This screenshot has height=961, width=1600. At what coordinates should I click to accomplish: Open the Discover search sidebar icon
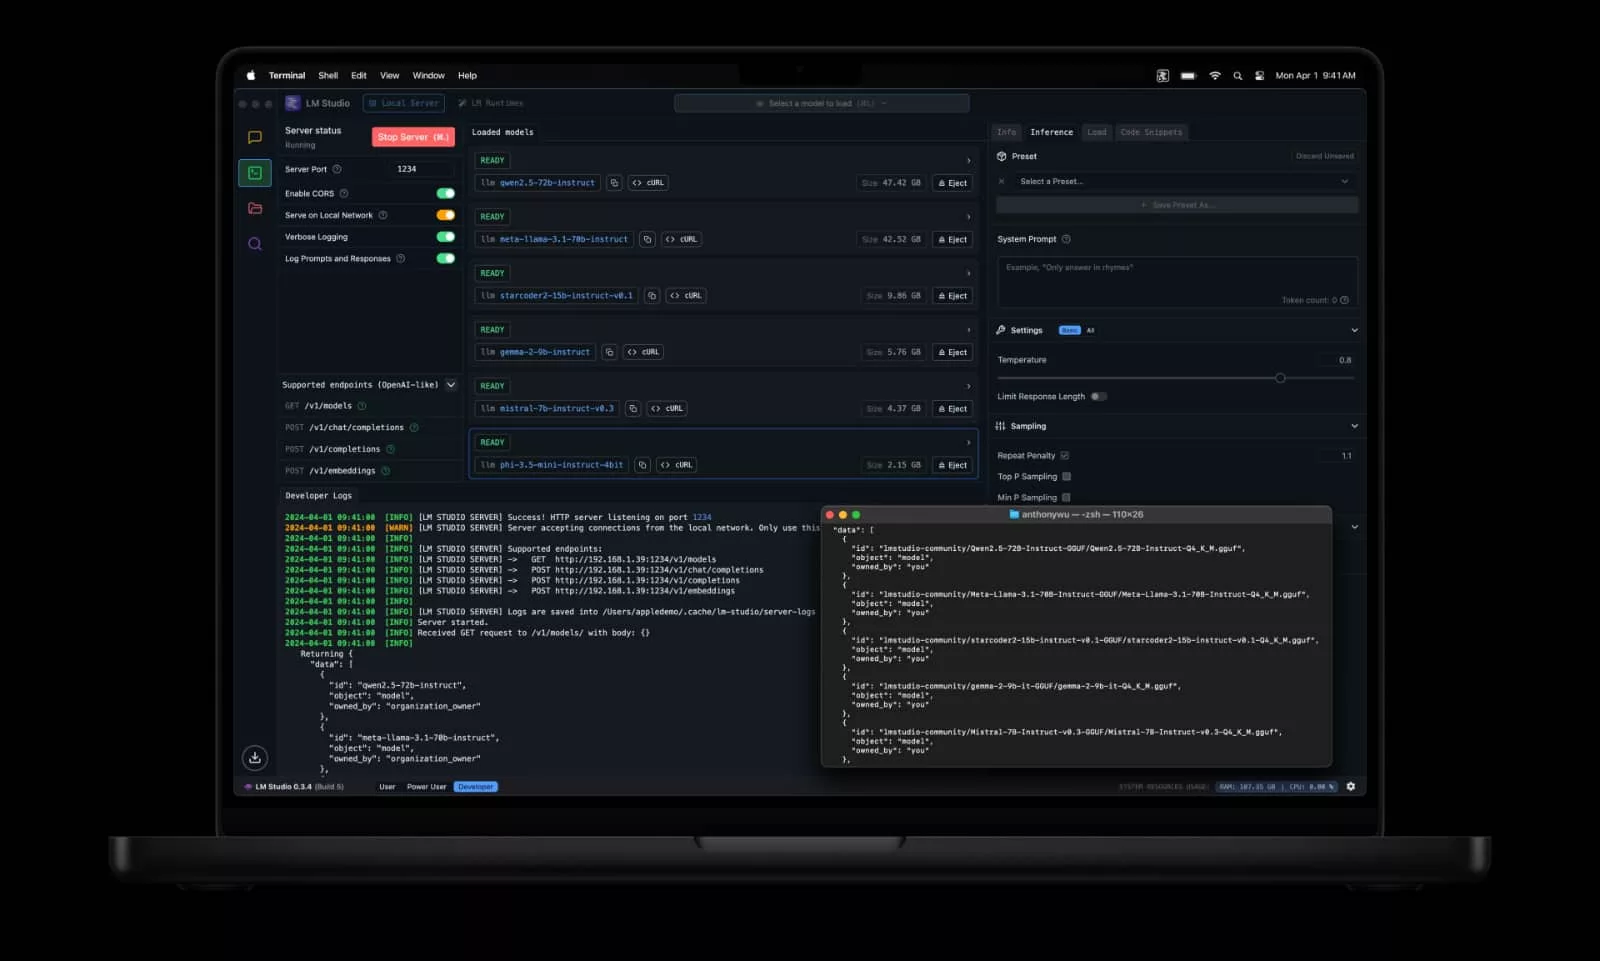255,244
